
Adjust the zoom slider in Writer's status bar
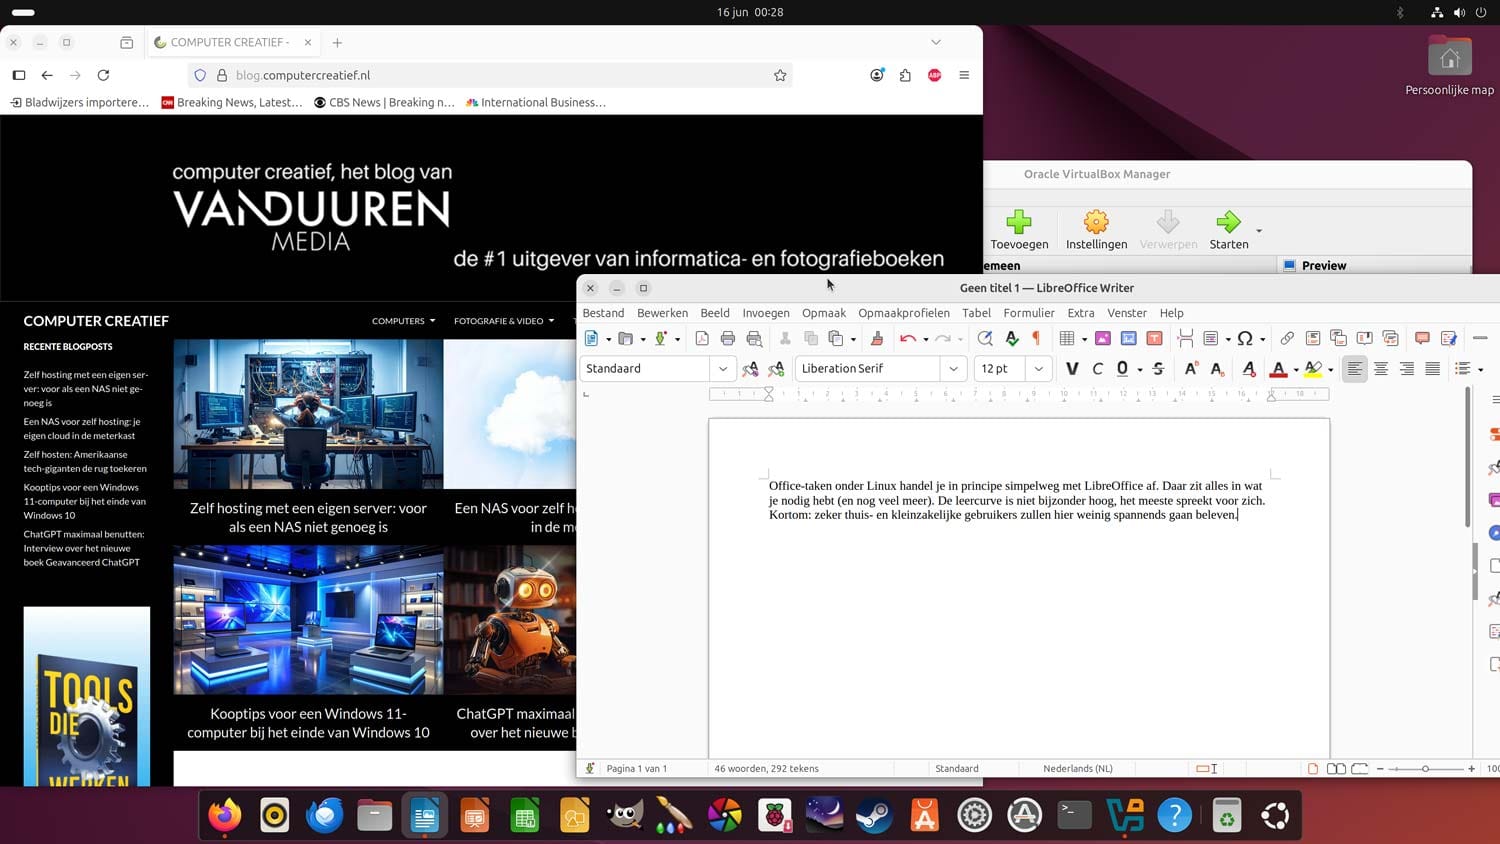click(x=1425, y=769)
